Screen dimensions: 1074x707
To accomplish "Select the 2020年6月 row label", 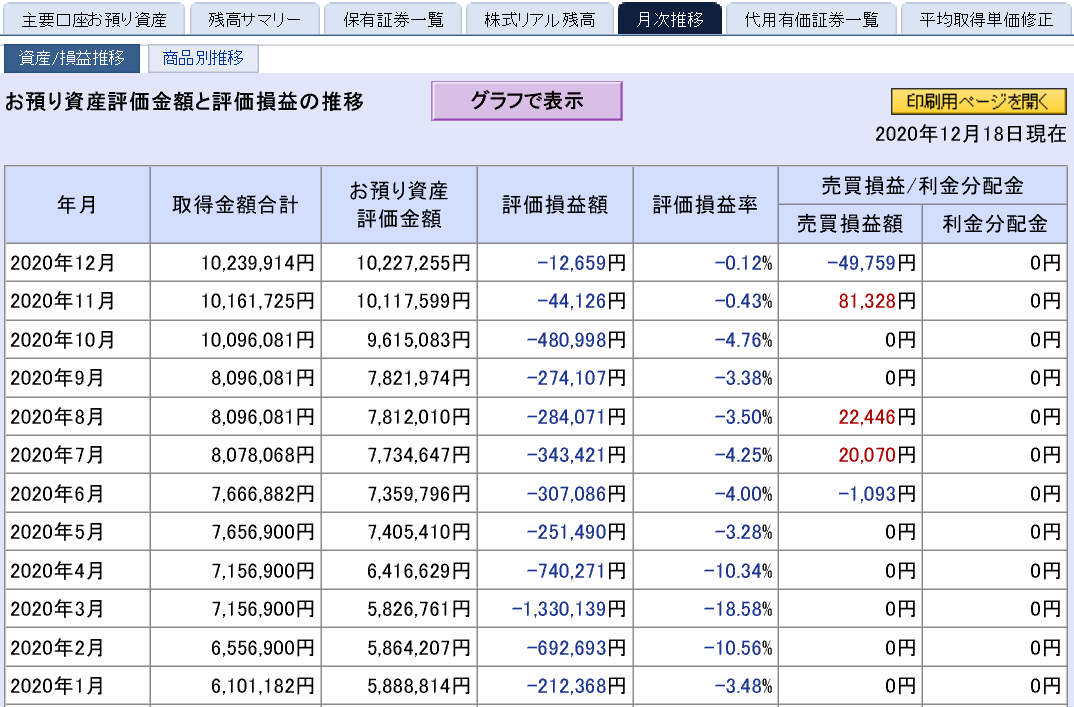I will 77,494.
